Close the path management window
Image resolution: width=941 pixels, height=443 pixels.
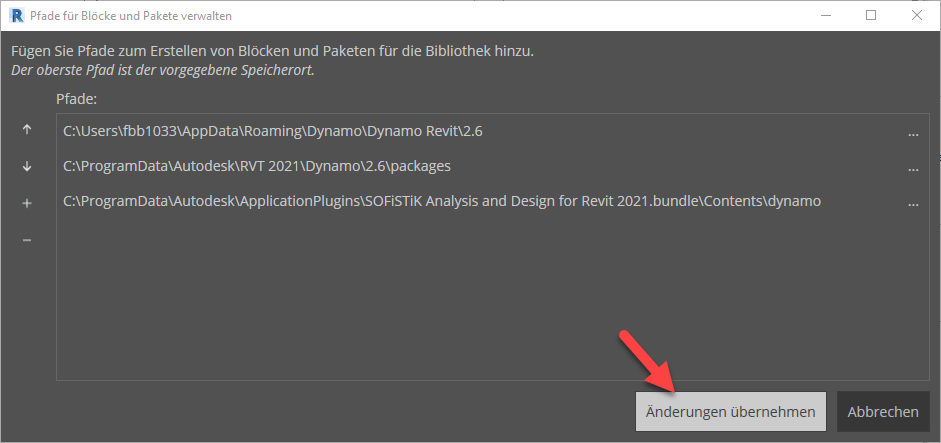pyautogui.click(x=917, y=15)
